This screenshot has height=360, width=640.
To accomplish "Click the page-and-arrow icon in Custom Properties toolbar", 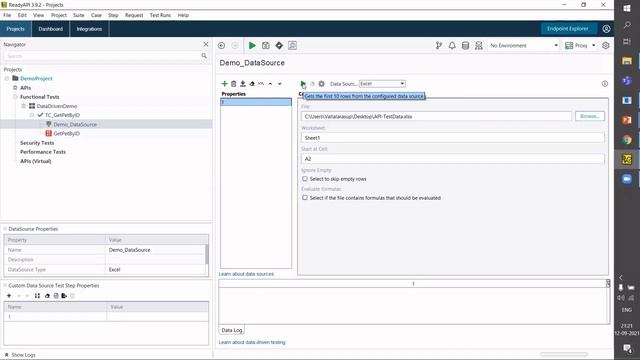I will coord(64,296).
